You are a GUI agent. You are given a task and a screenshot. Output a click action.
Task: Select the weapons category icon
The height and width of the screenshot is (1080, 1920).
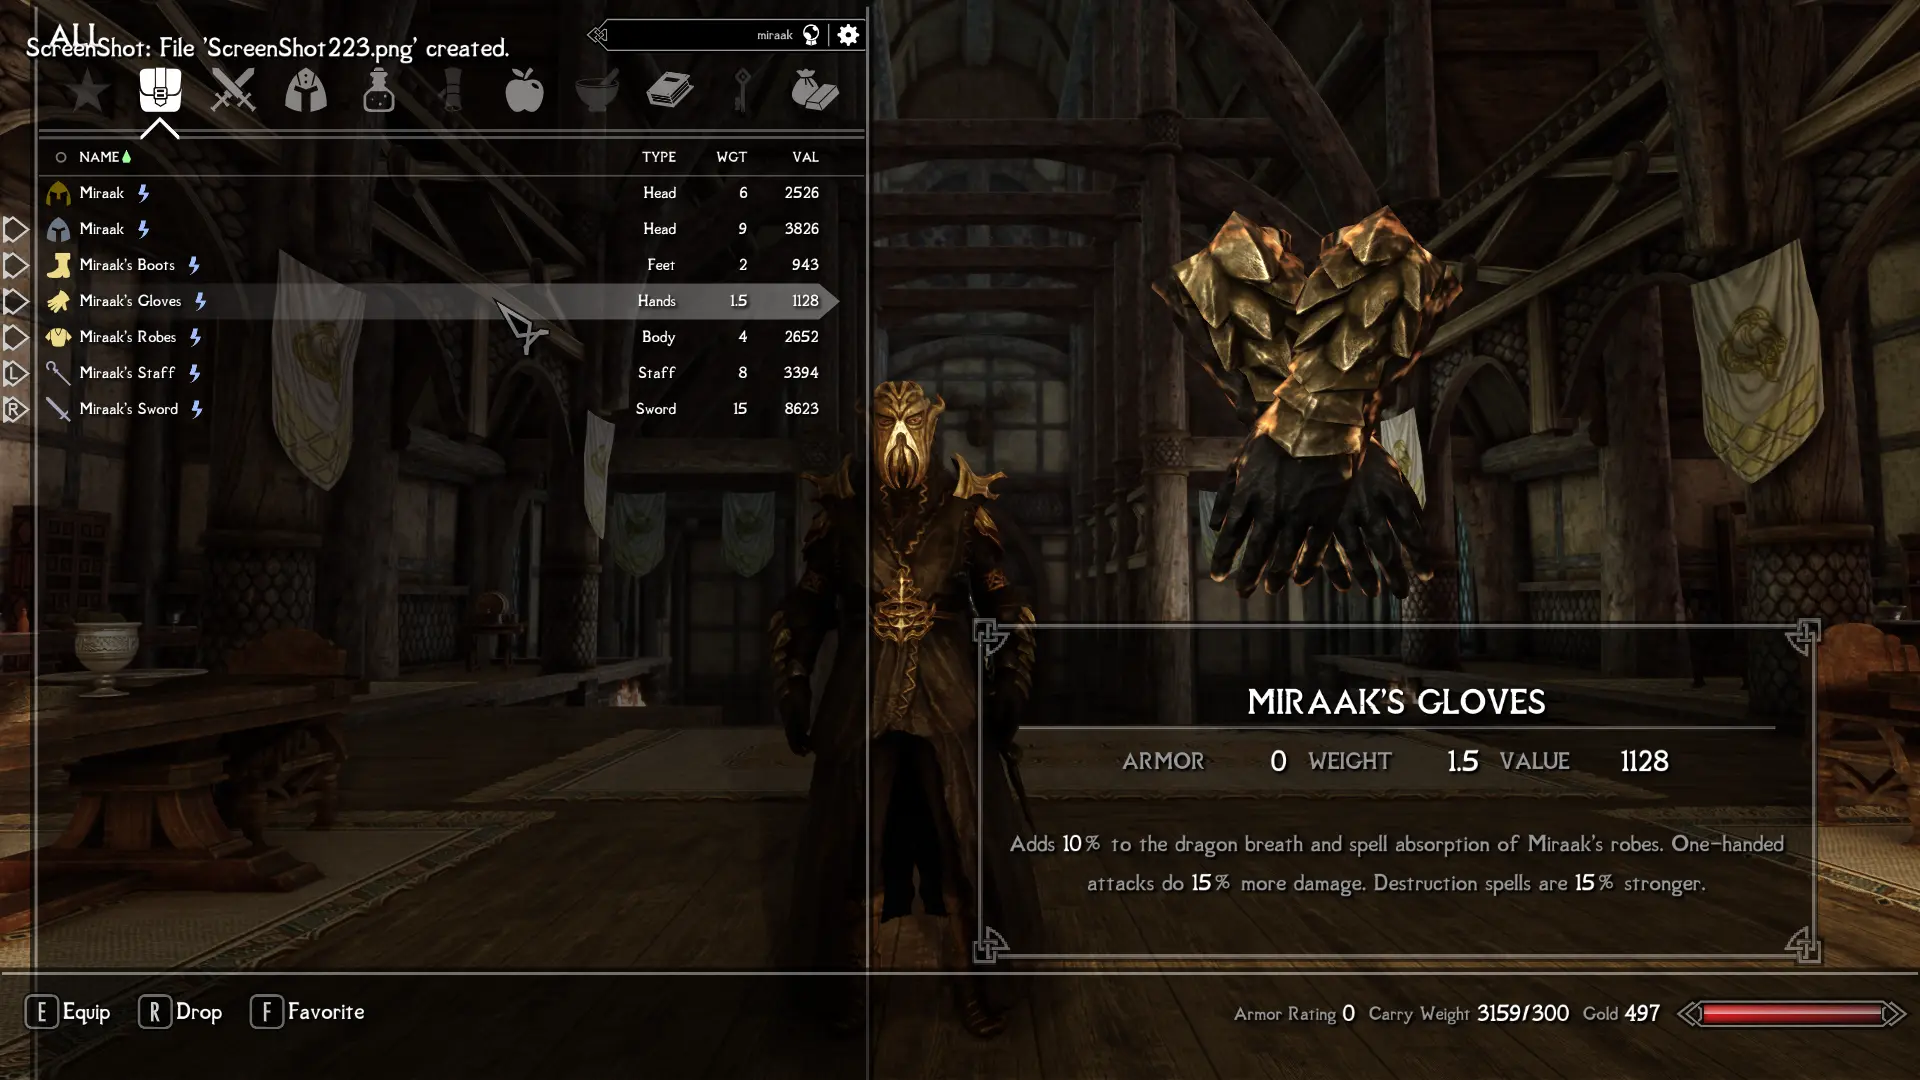click(232, 91)
